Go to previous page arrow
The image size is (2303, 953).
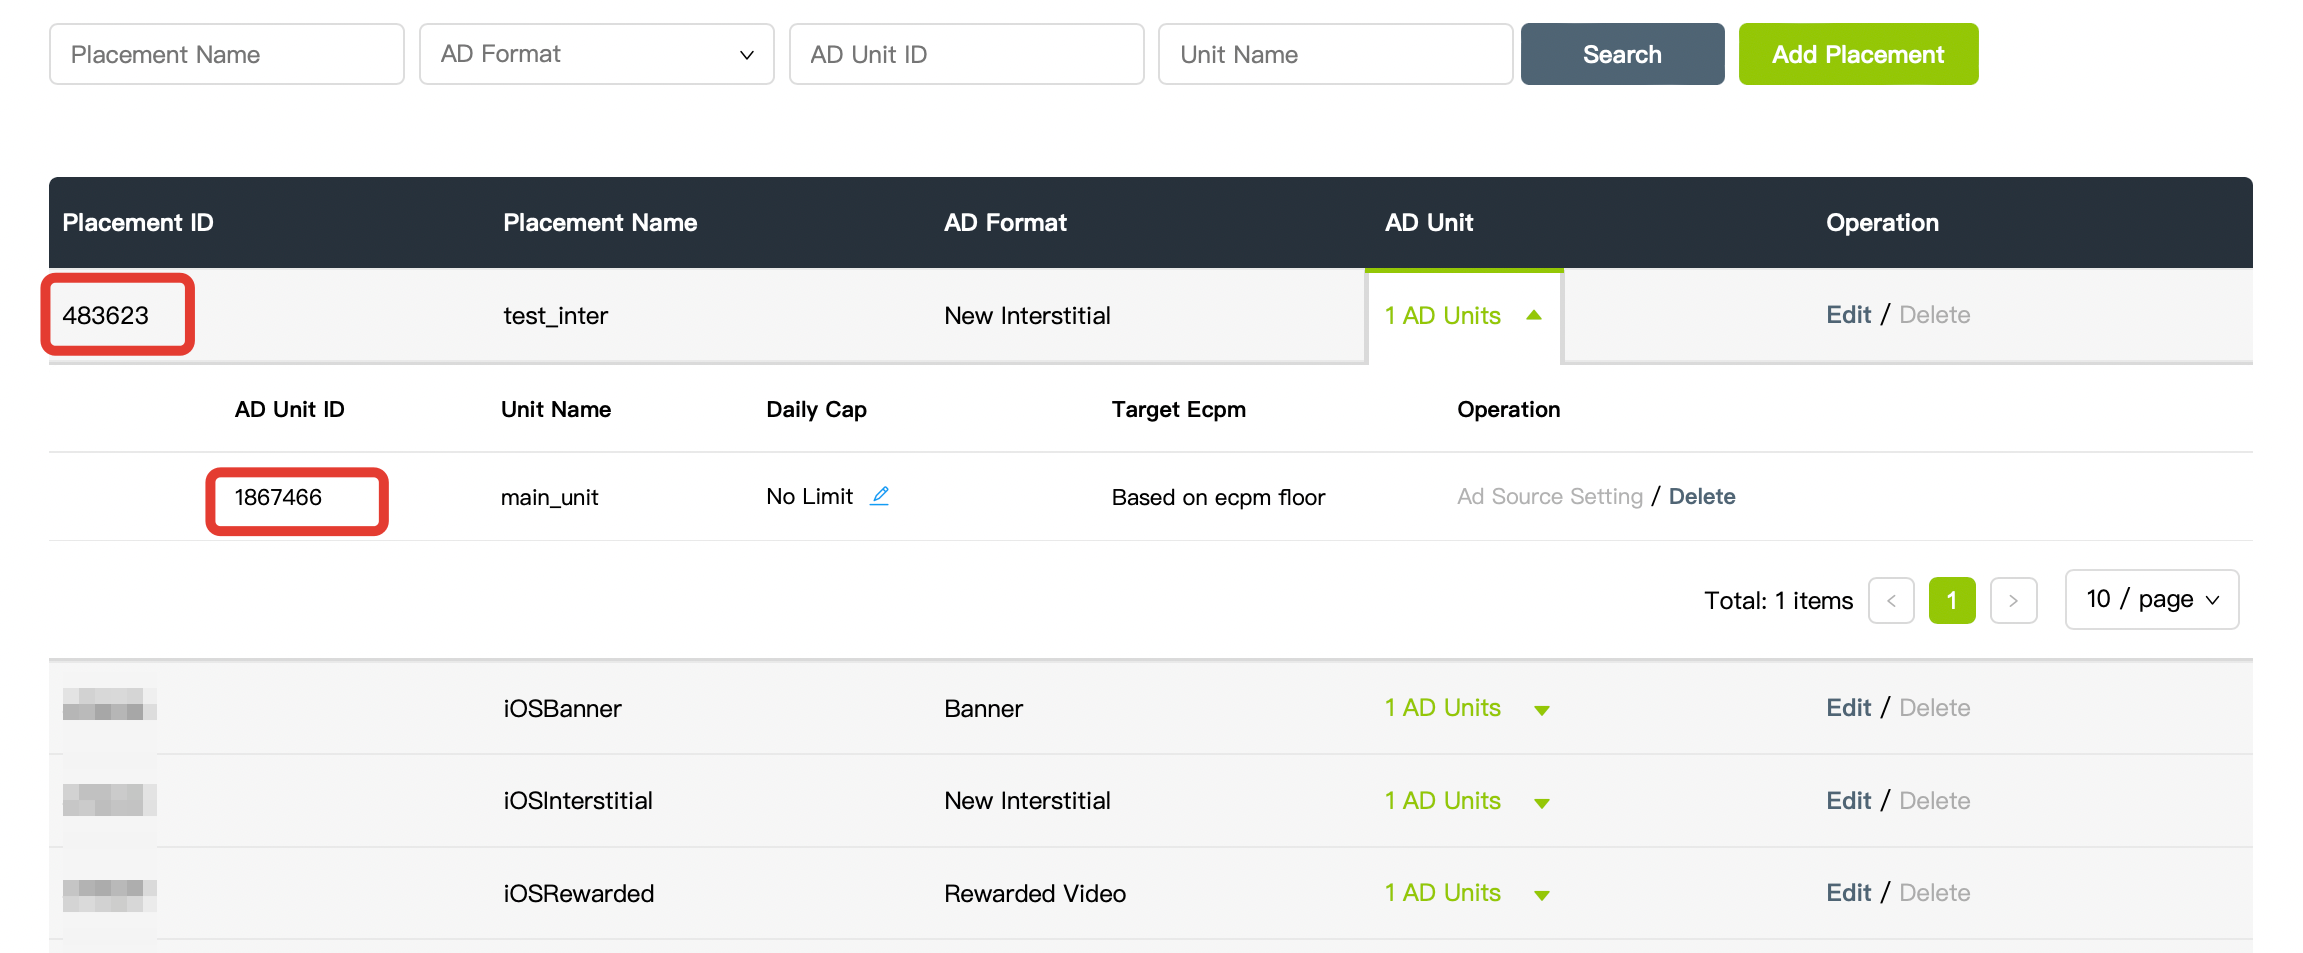(1890, 601)
